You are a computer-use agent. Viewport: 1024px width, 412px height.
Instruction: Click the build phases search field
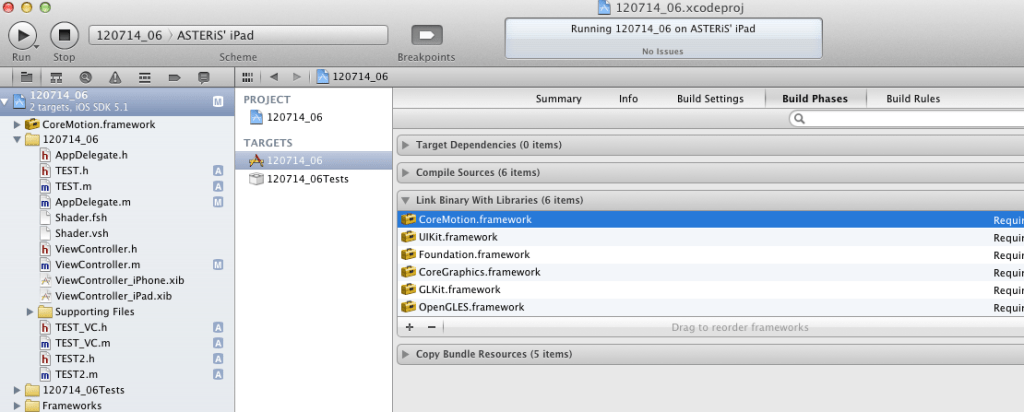coord(908,119)
